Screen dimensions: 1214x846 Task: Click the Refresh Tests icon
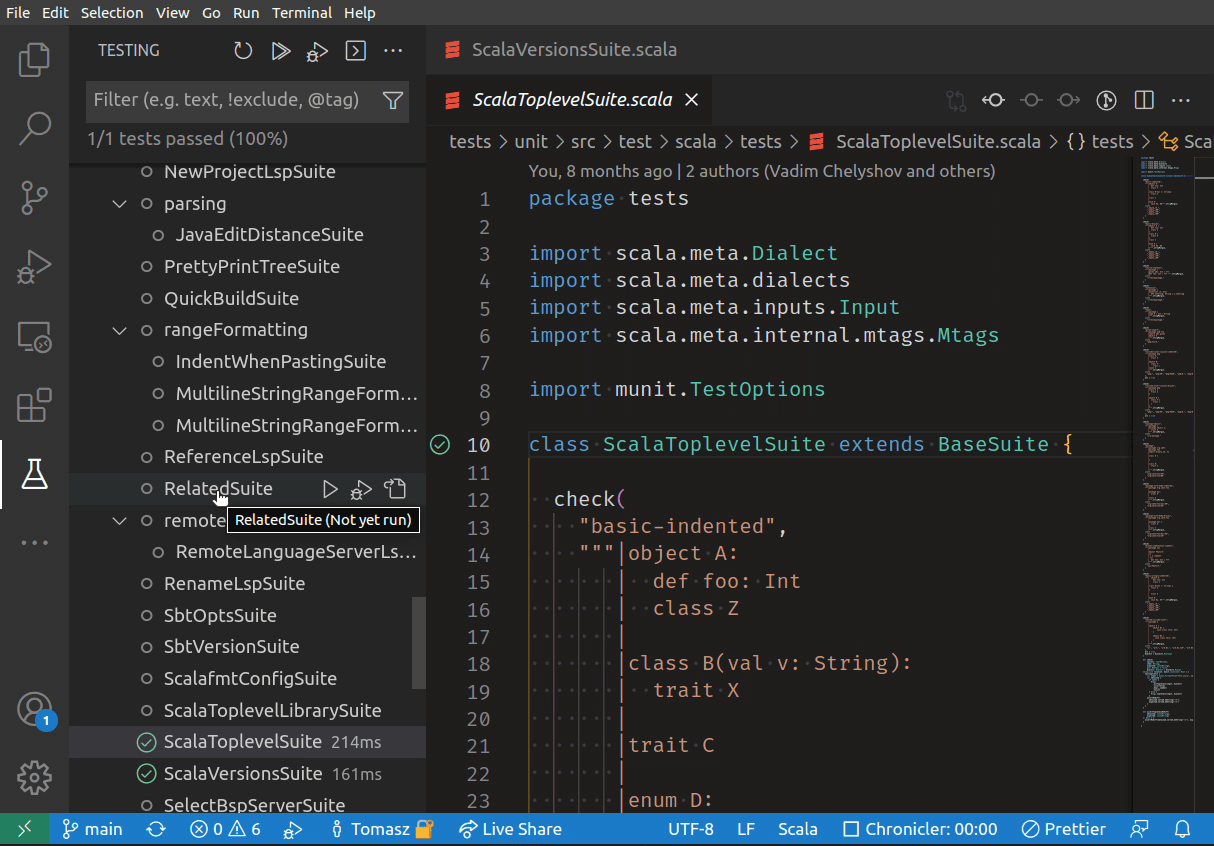tap(243, 50)
